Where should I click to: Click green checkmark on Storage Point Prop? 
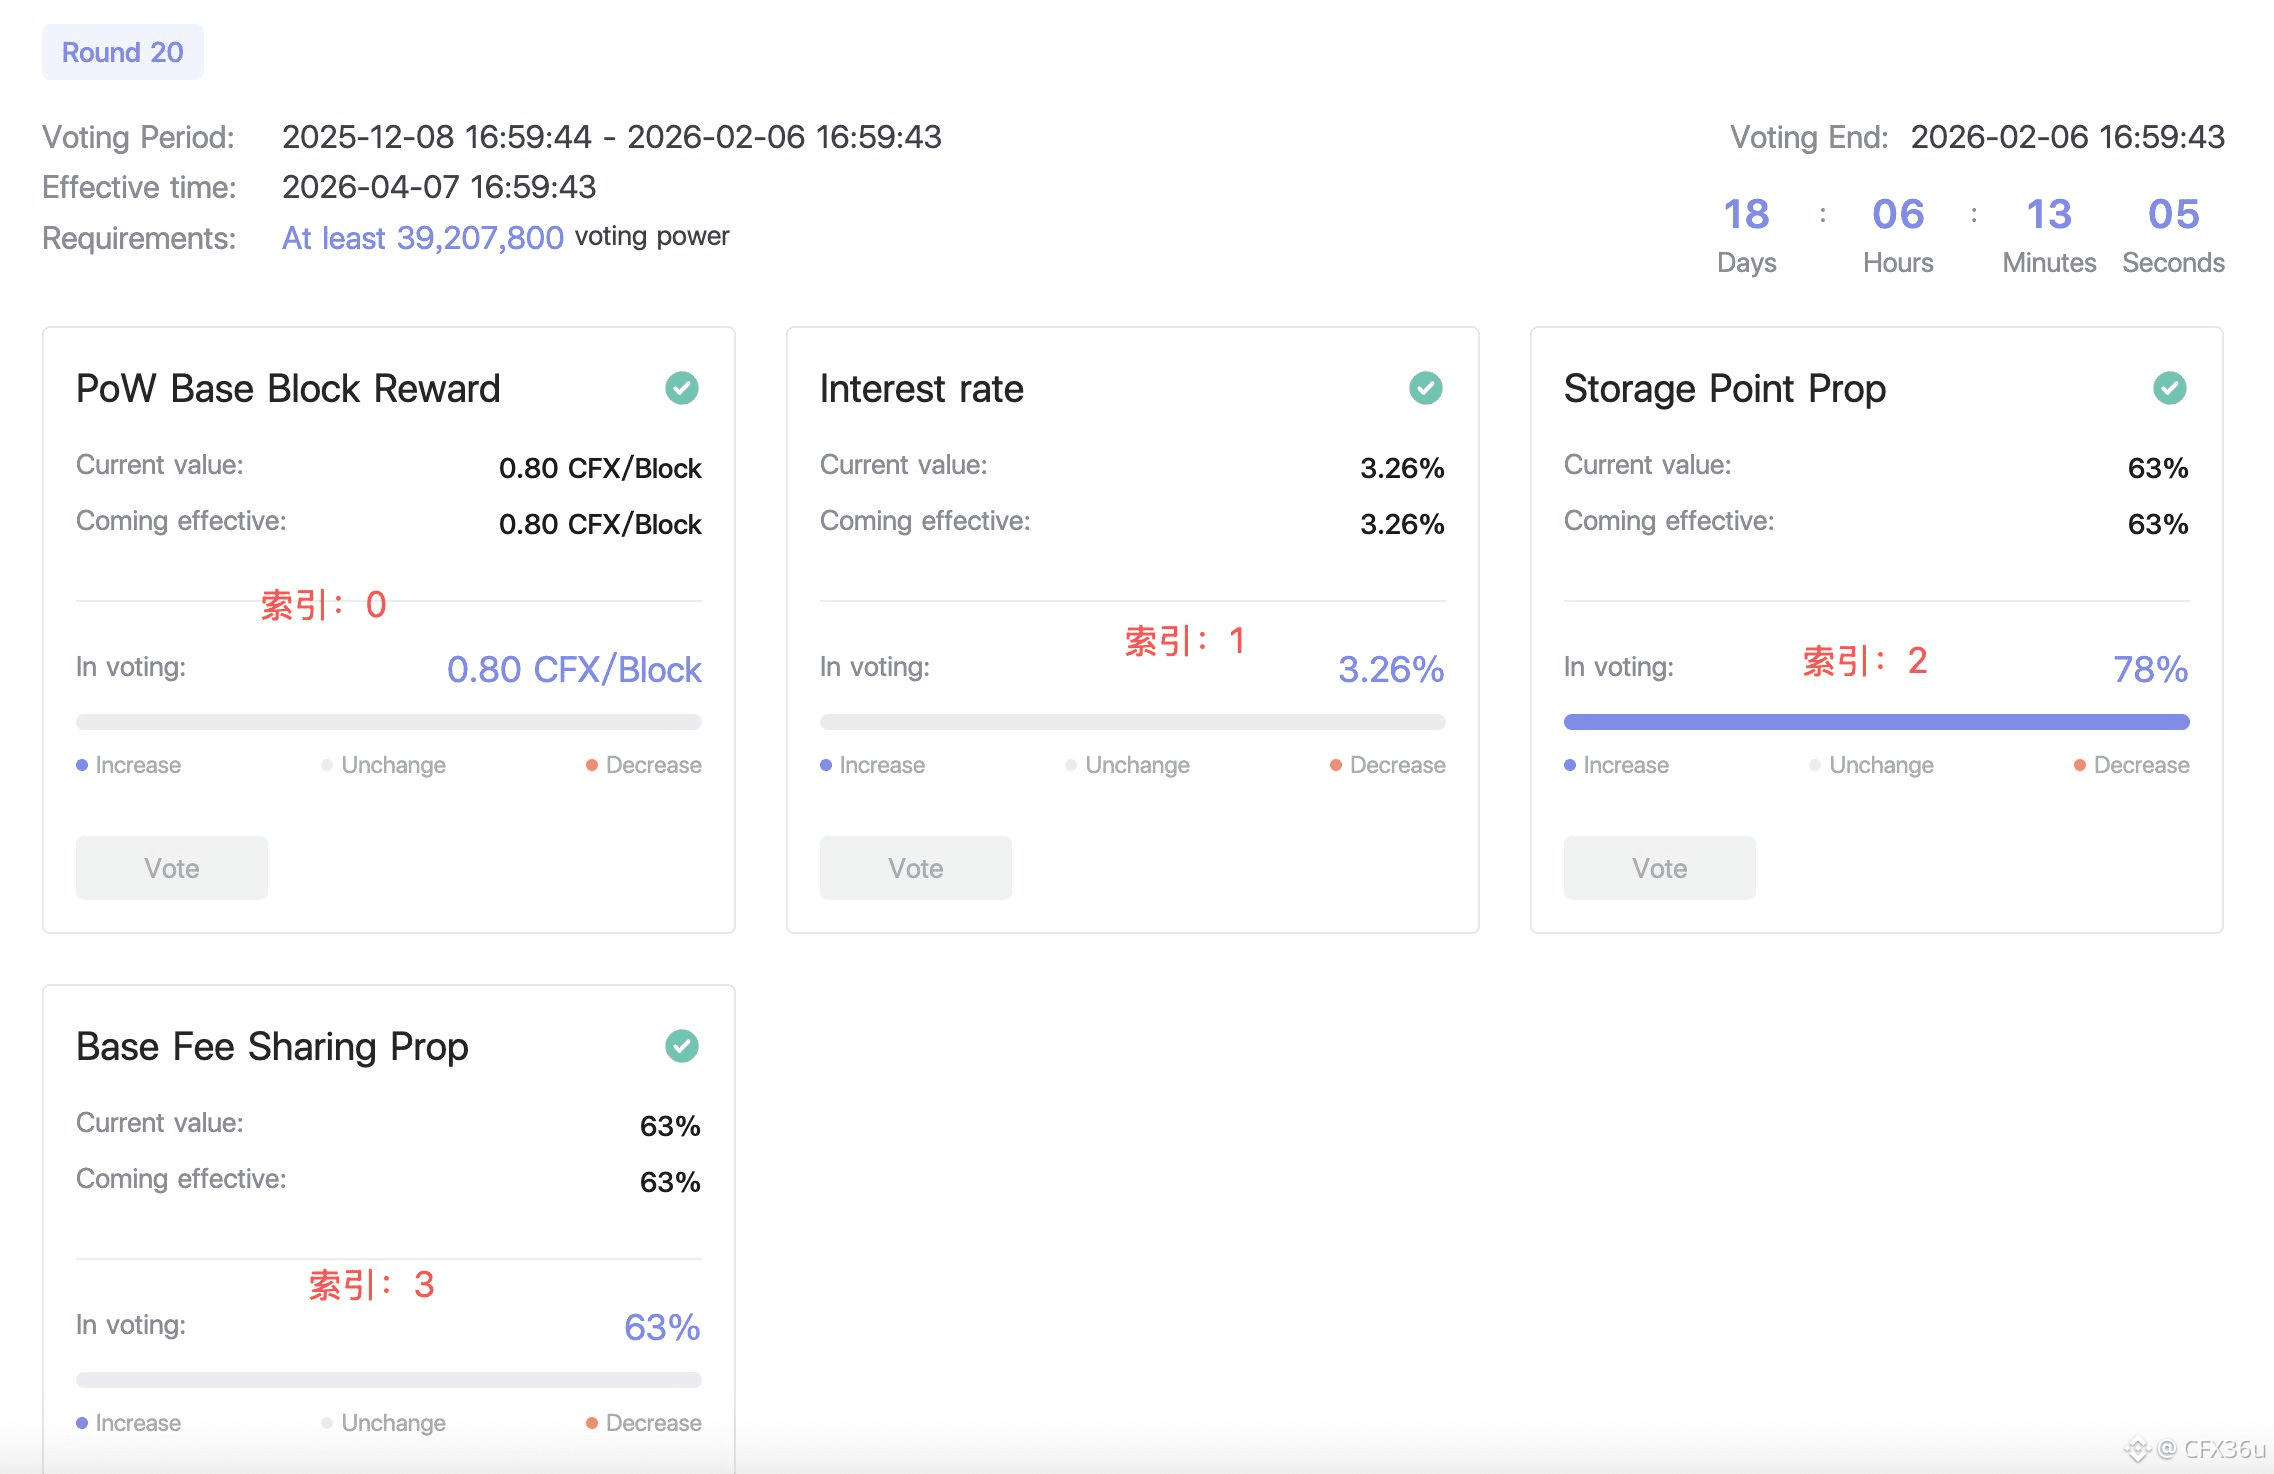pyautogui.click(x=2169, y=388)
